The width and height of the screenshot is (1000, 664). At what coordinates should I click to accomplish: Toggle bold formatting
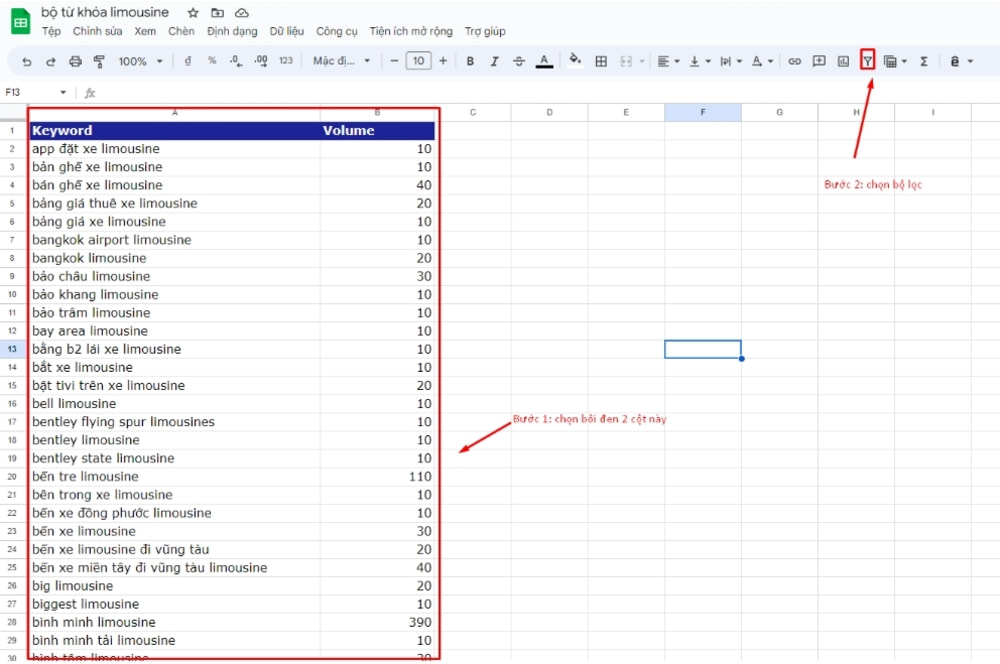click(x=470, y=61)
